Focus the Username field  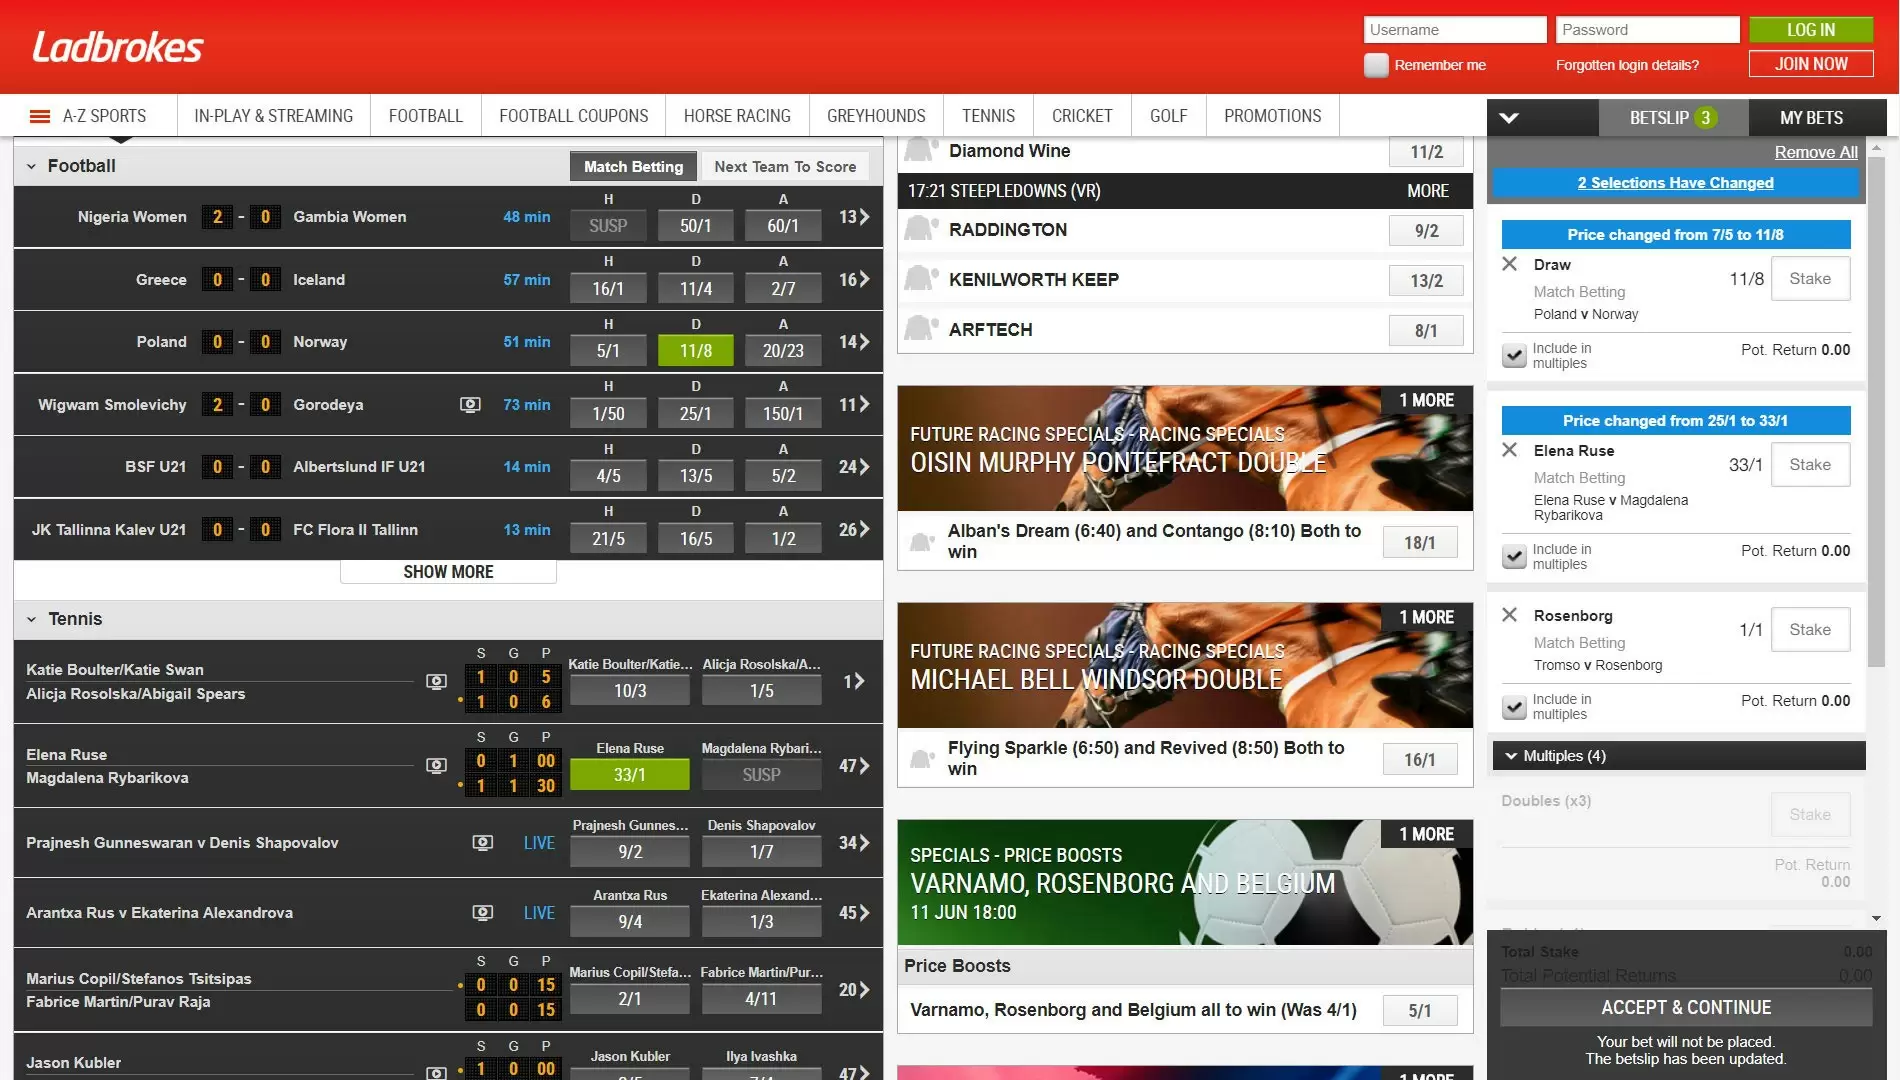coord(1455,30)
